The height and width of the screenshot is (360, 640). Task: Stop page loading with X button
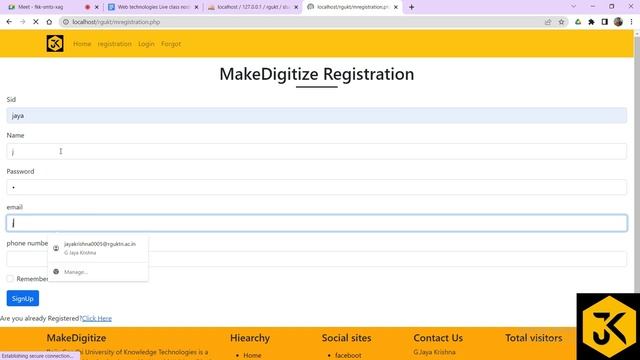(x=36, y=22)
